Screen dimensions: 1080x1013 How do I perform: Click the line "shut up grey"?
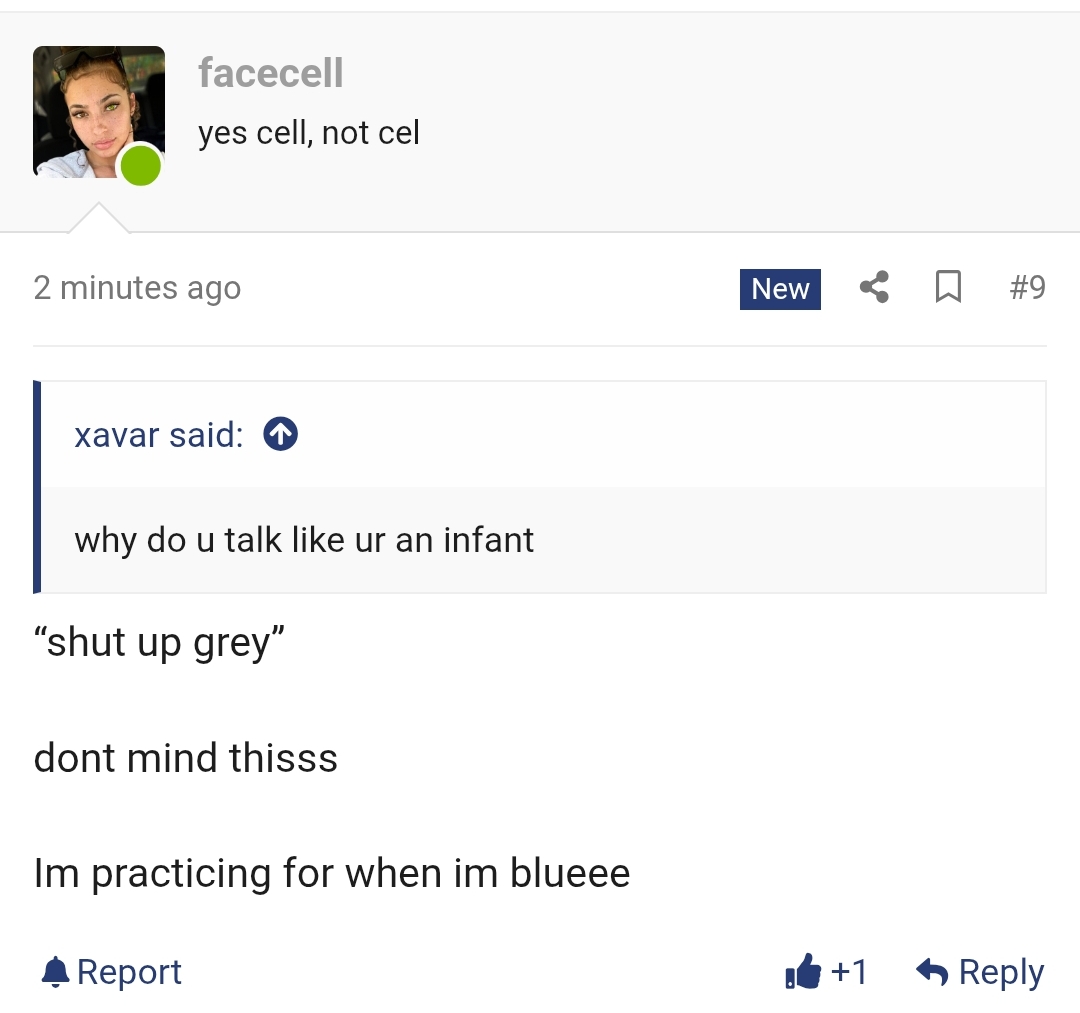pyautogui.click(x=159, y=643)
